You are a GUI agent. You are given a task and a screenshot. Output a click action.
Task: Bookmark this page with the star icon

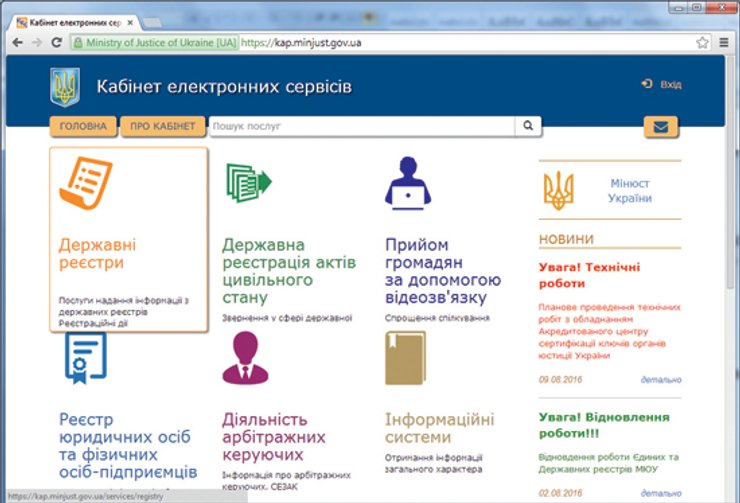[702, 43]
